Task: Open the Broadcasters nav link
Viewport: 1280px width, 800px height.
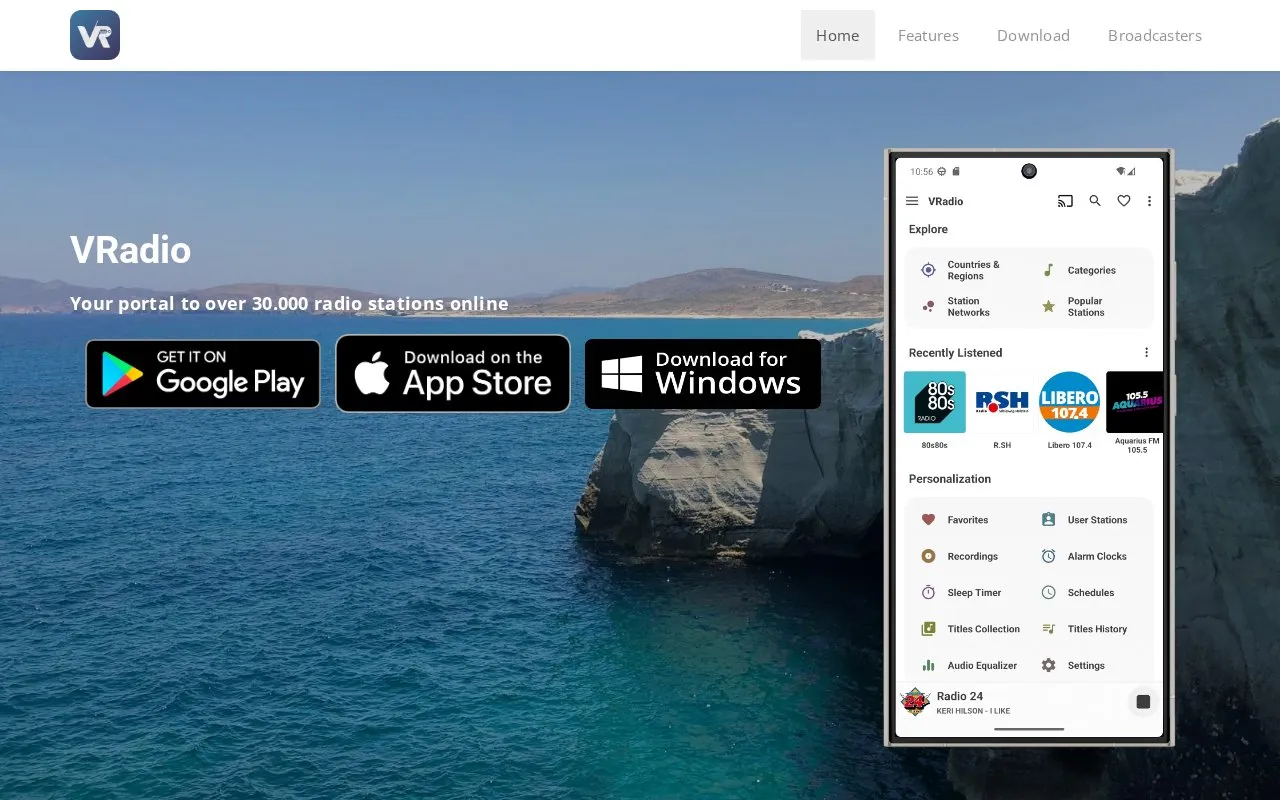Action: (1155, 35)
